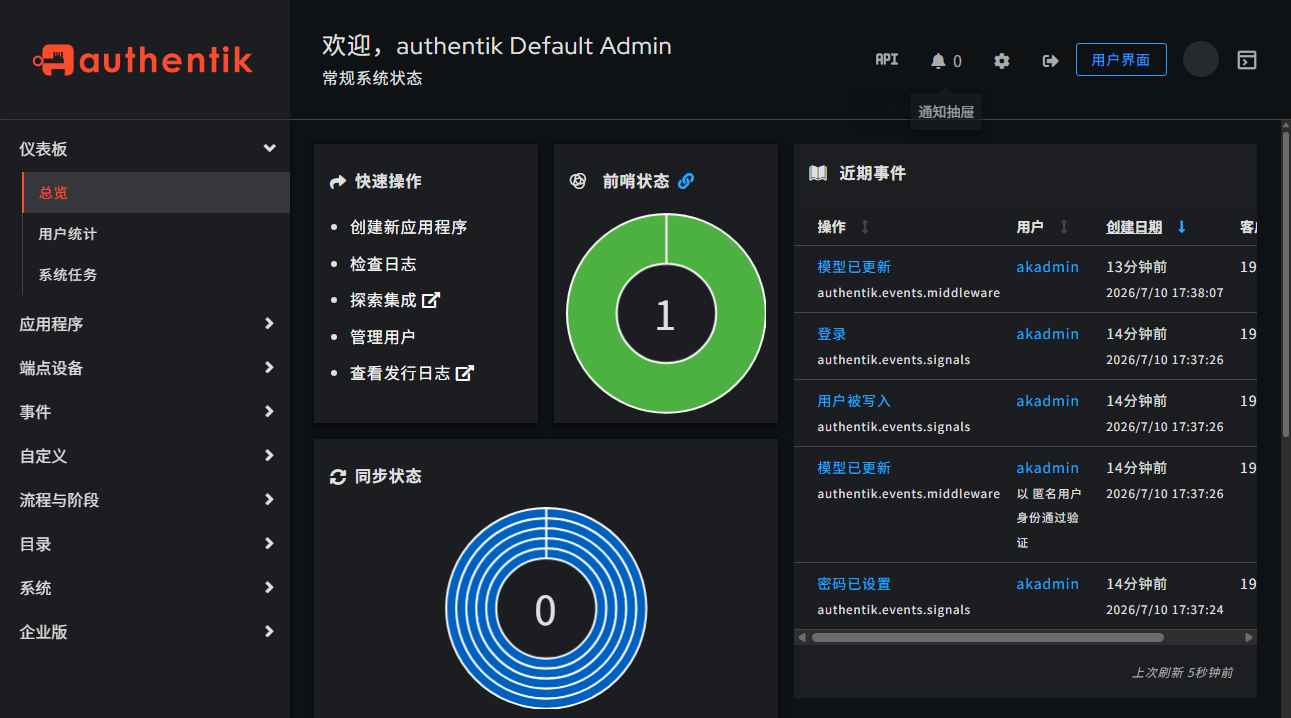Click the 创建日期 column header
The image size is (1291, 718).
click(1134, 227)
